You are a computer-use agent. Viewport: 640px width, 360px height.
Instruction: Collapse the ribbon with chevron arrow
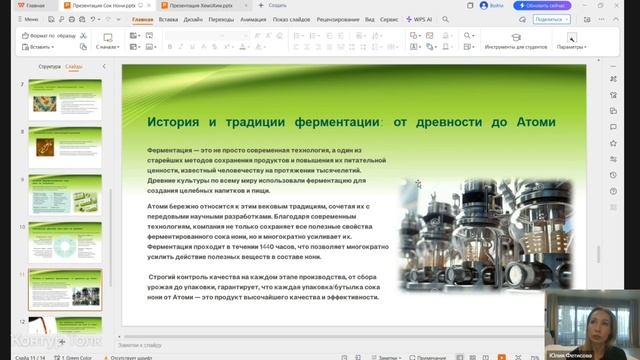click(616, 19)
